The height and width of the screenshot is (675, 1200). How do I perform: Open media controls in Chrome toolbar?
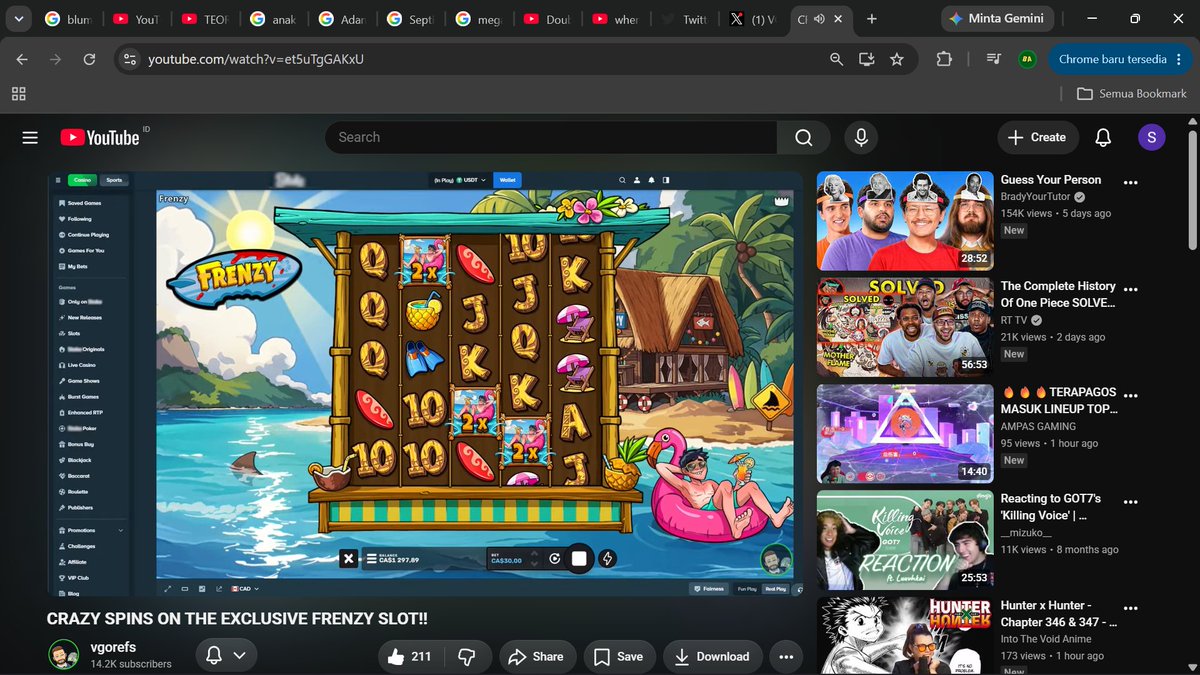click(x=993, y=59)
